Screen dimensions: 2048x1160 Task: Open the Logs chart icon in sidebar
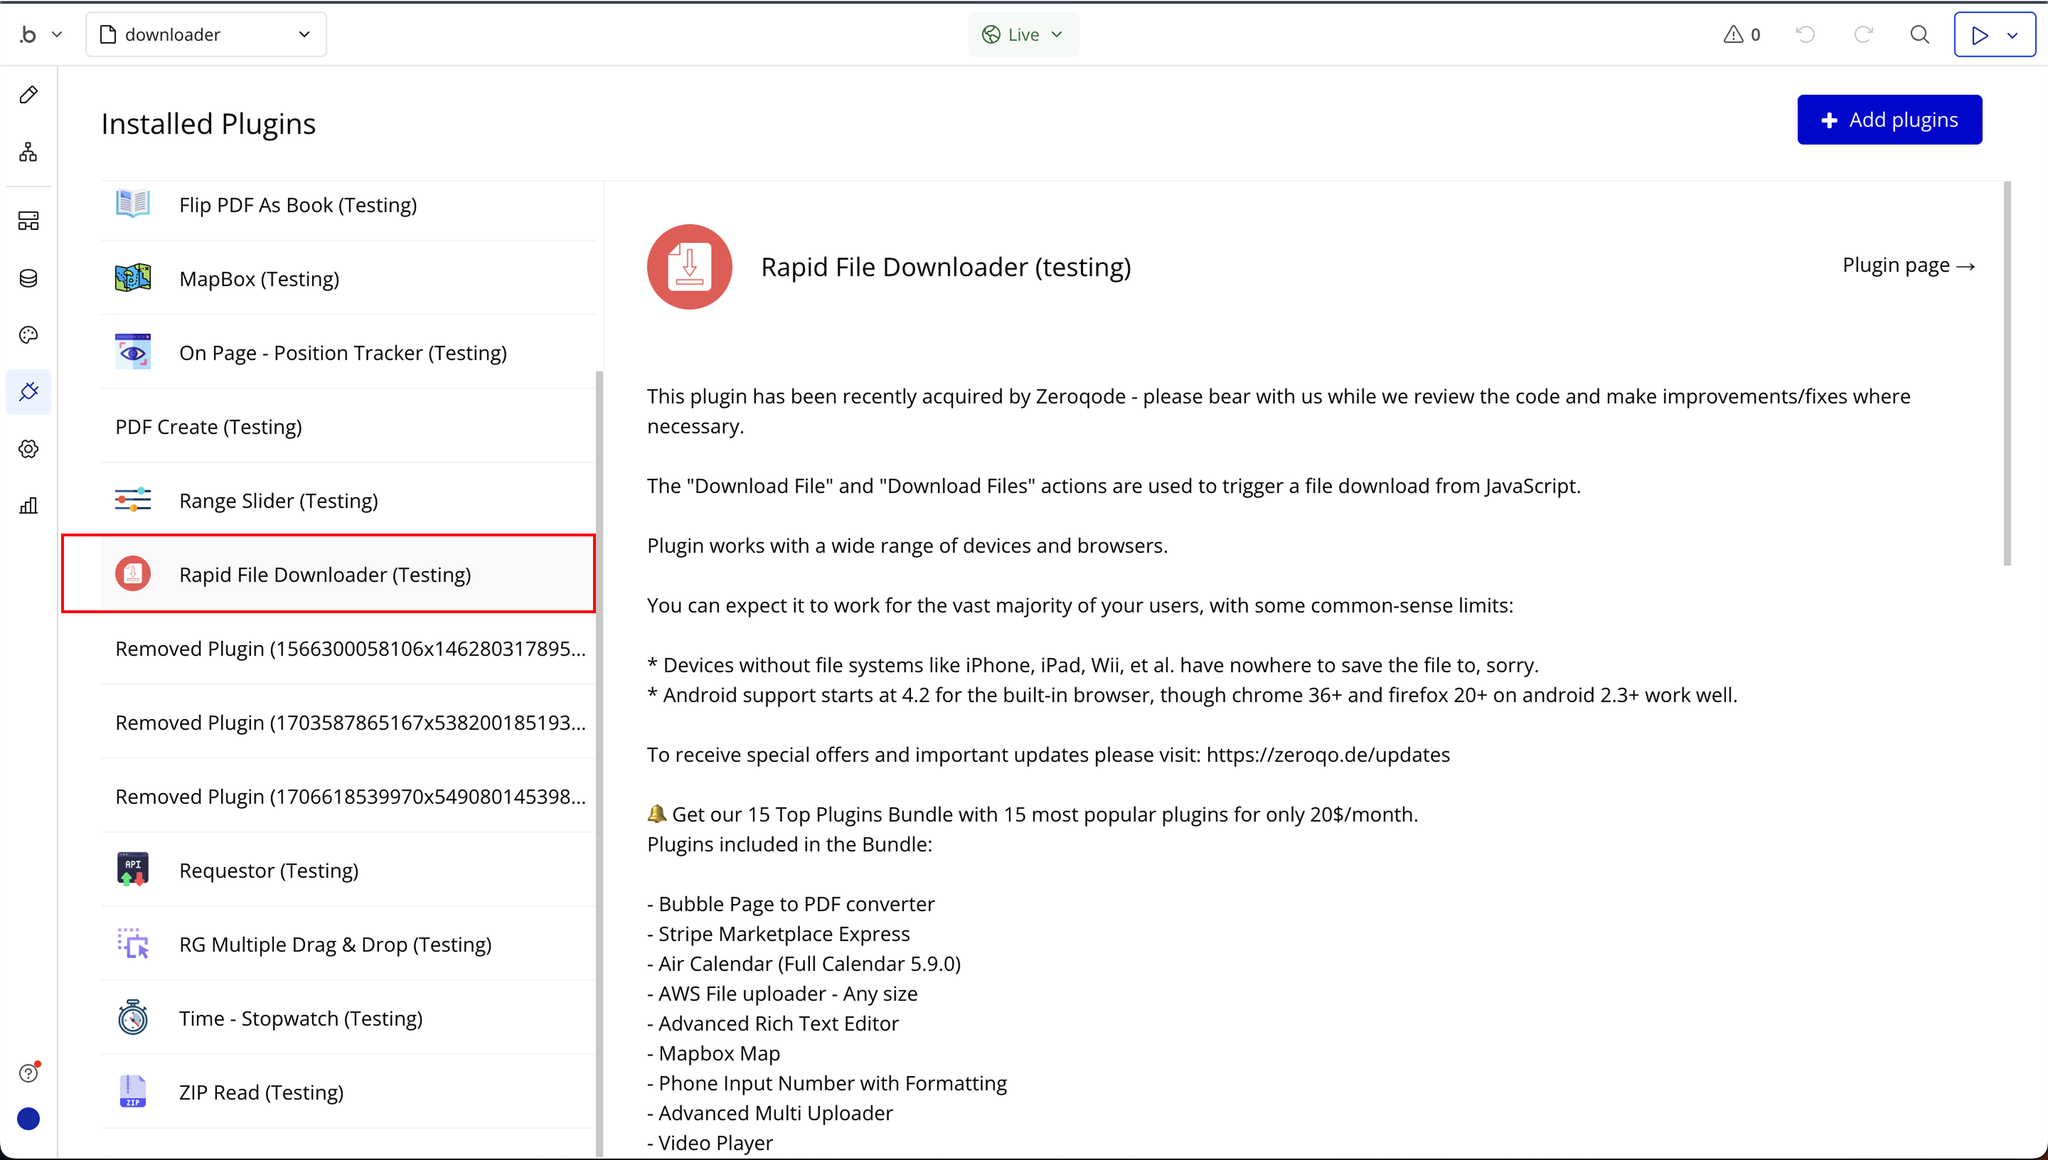[28, 506]
